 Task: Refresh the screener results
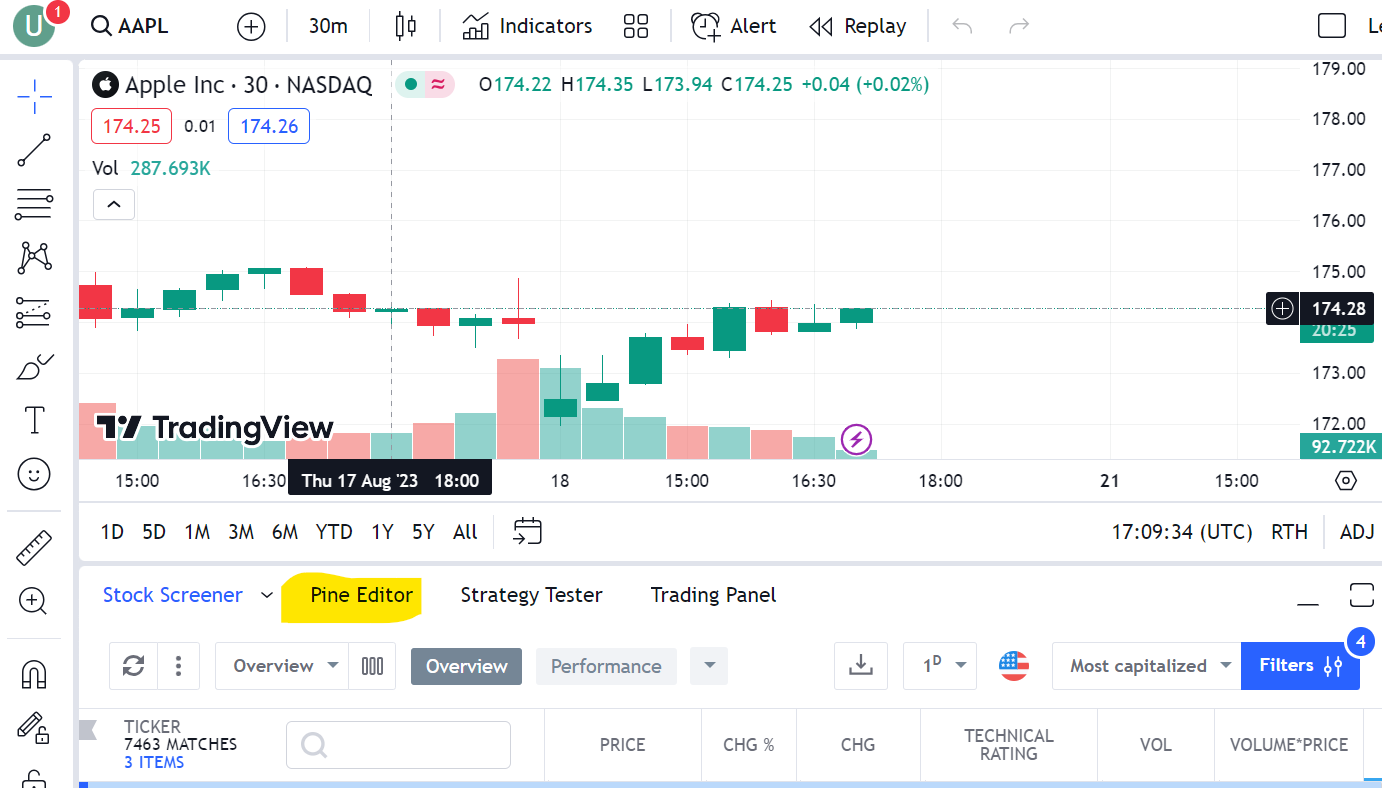(134, 666)
